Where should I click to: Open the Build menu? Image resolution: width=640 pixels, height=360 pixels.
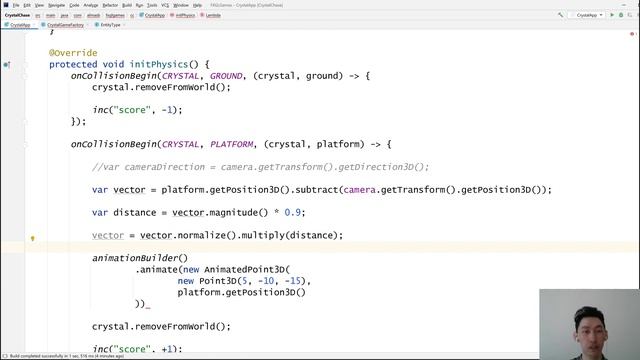point(127,5)
